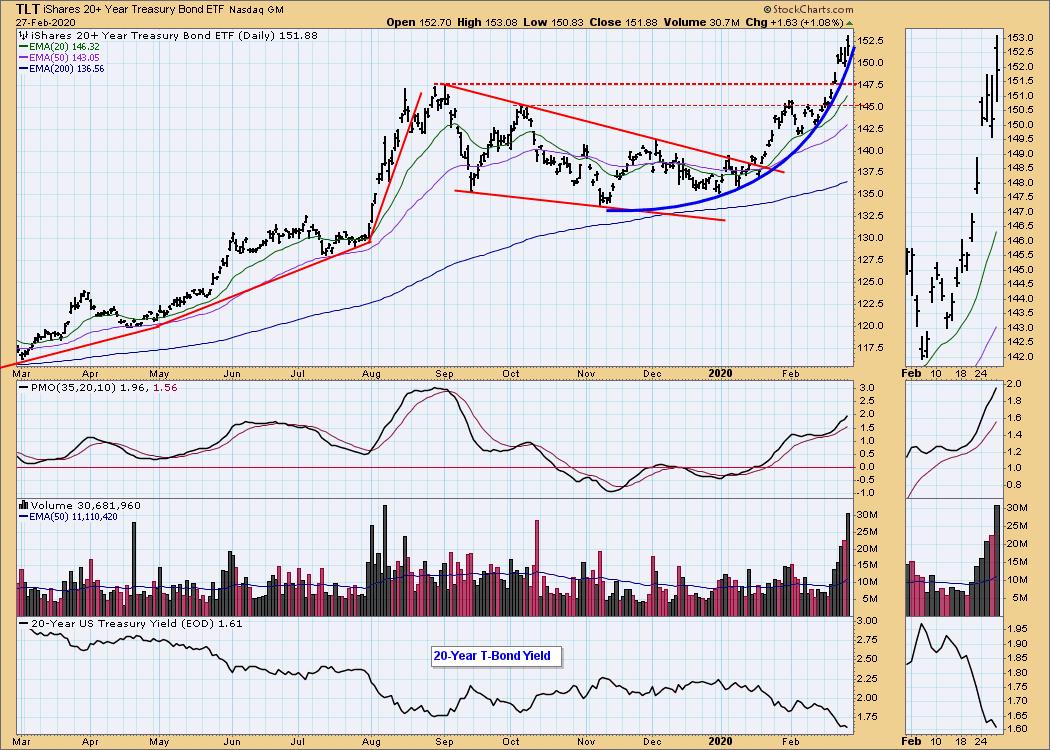
Task: Click the 2.25 yield axis label
Action: (x=869, y=678)
